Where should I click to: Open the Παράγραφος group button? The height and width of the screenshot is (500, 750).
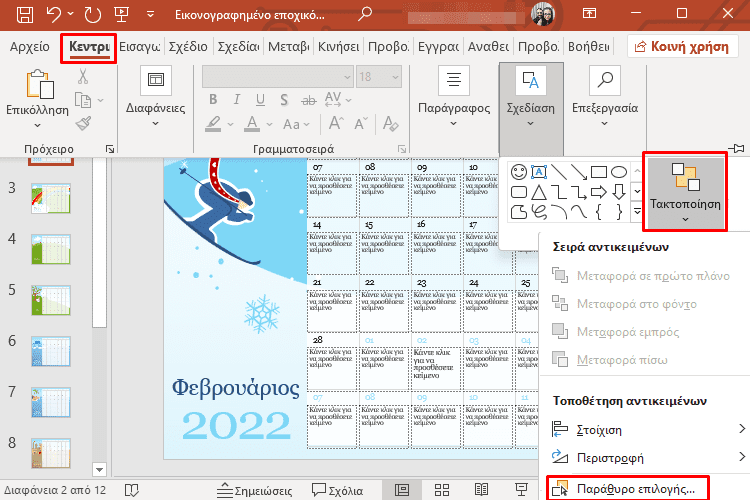point(454,97)
